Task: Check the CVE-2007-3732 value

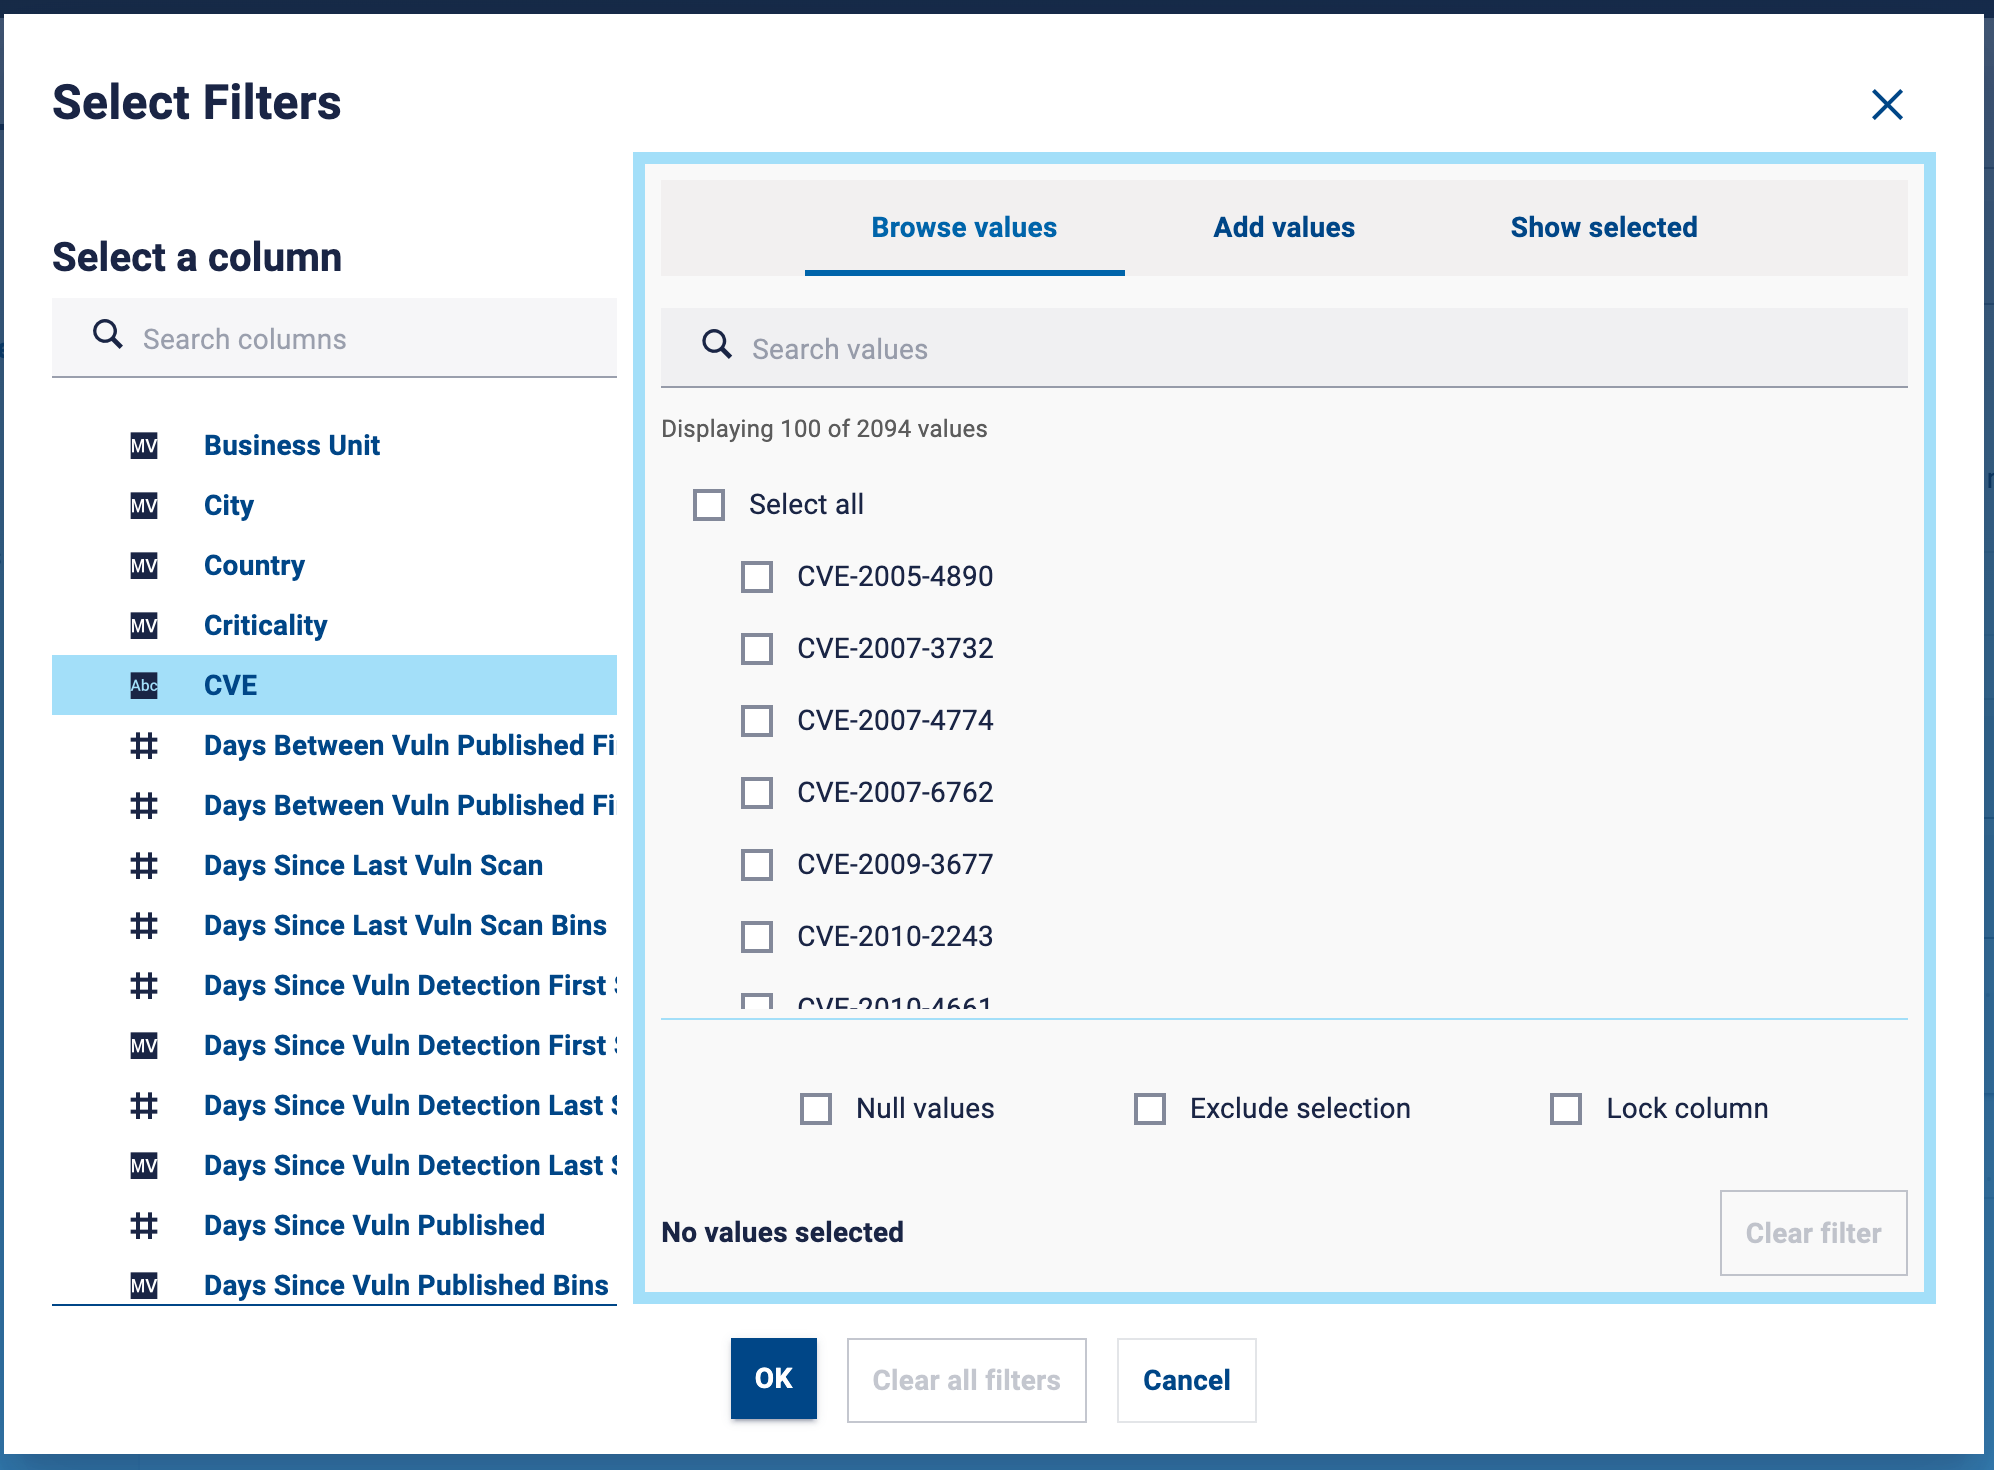Action: click(x=757, y=649)
